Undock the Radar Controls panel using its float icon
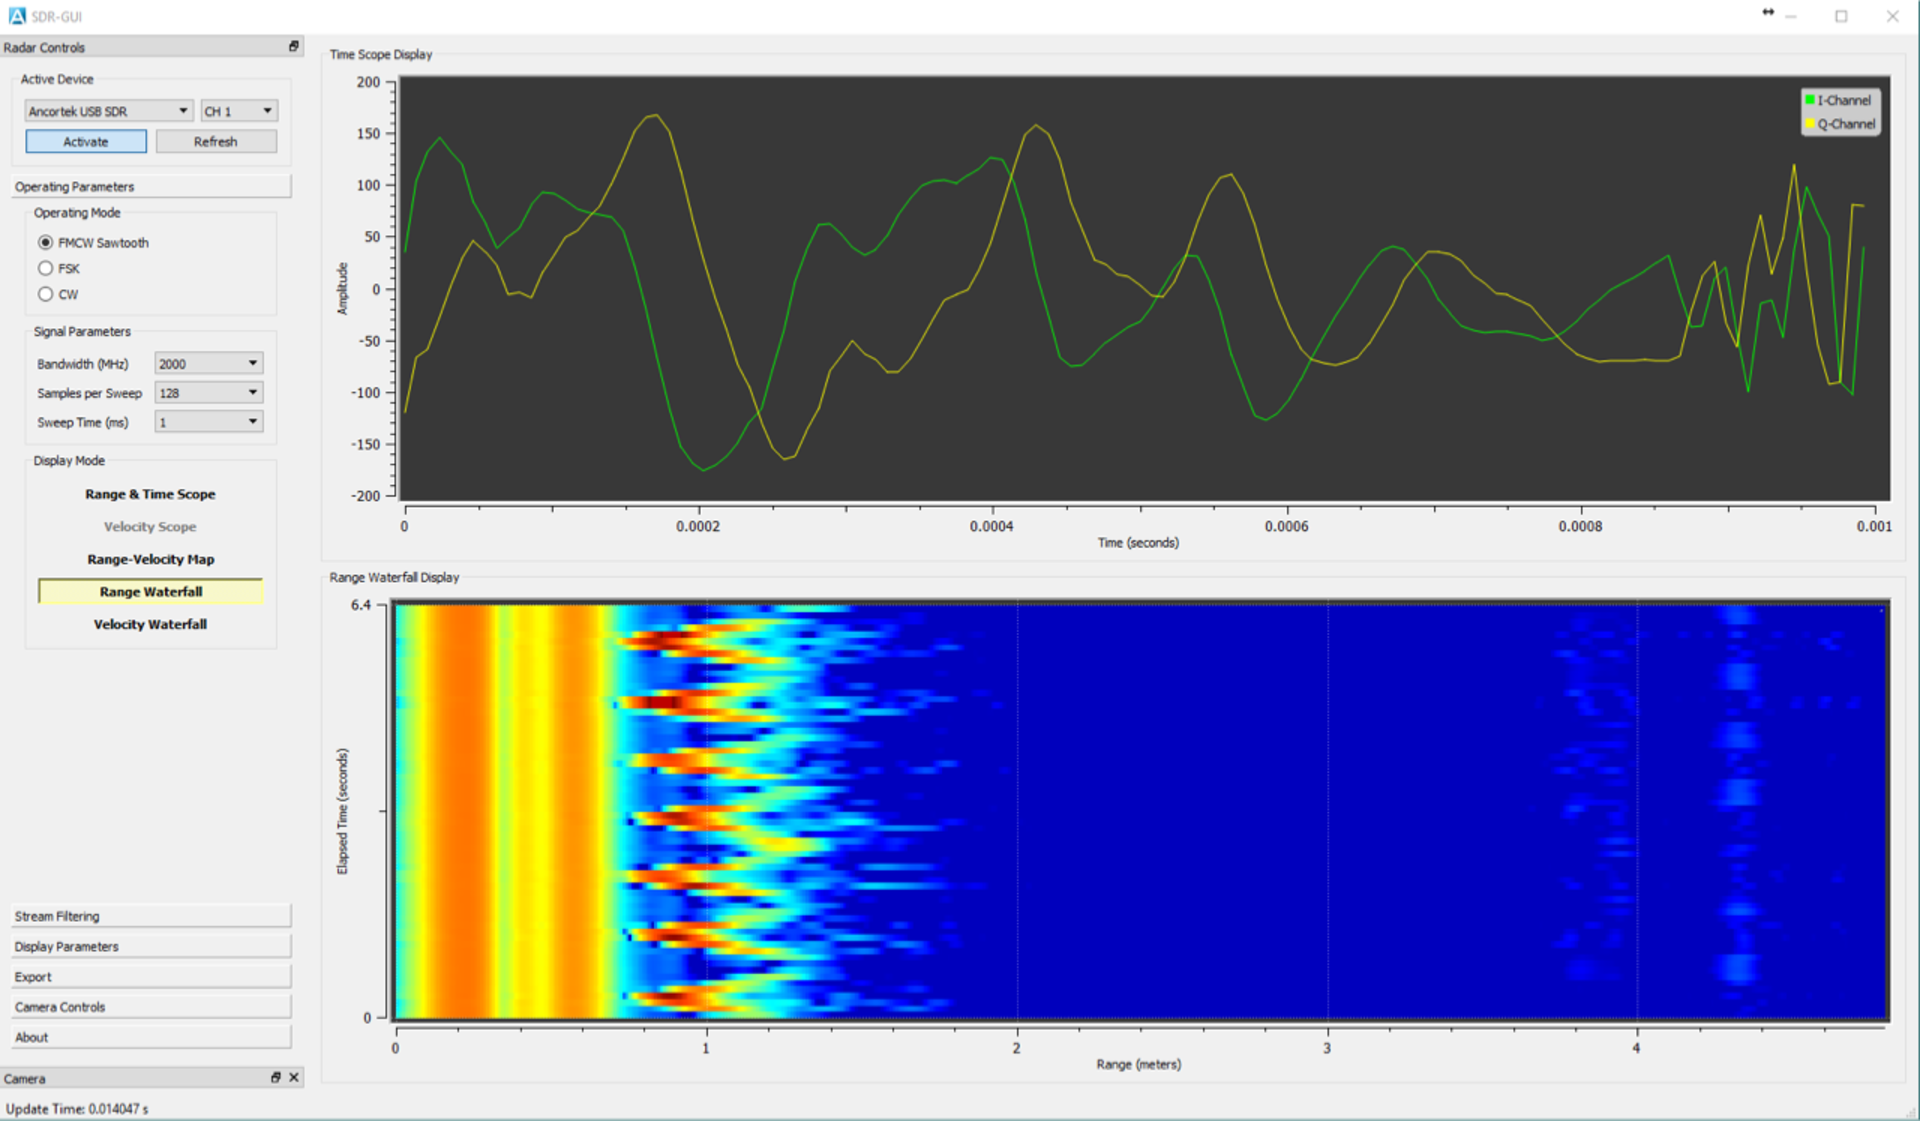 click(293, 46)
